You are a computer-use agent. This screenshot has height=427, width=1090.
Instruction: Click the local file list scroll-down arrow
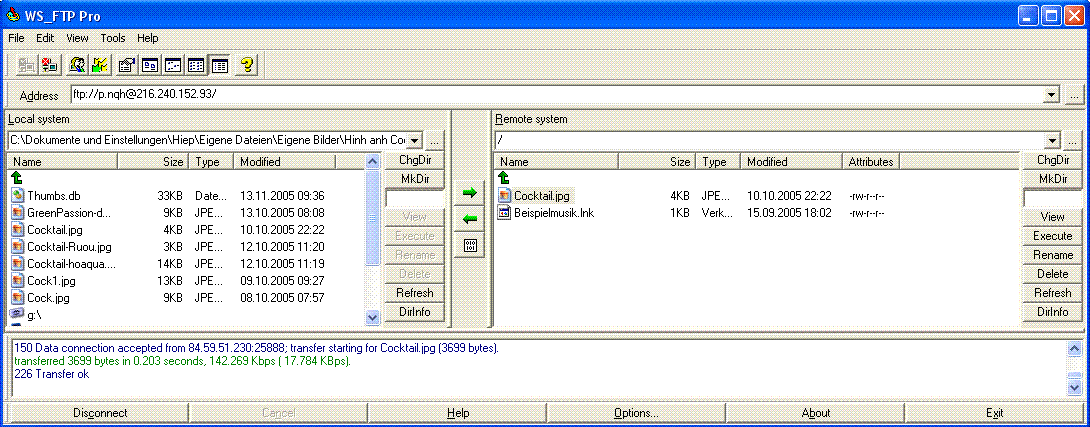pos(373,317)
